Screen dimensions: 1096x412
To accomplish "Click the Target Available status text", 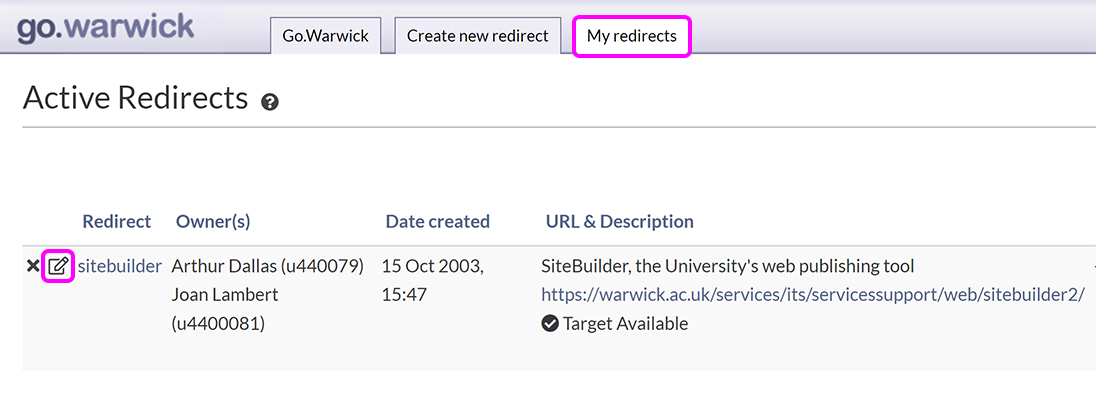I will (625, 323).
